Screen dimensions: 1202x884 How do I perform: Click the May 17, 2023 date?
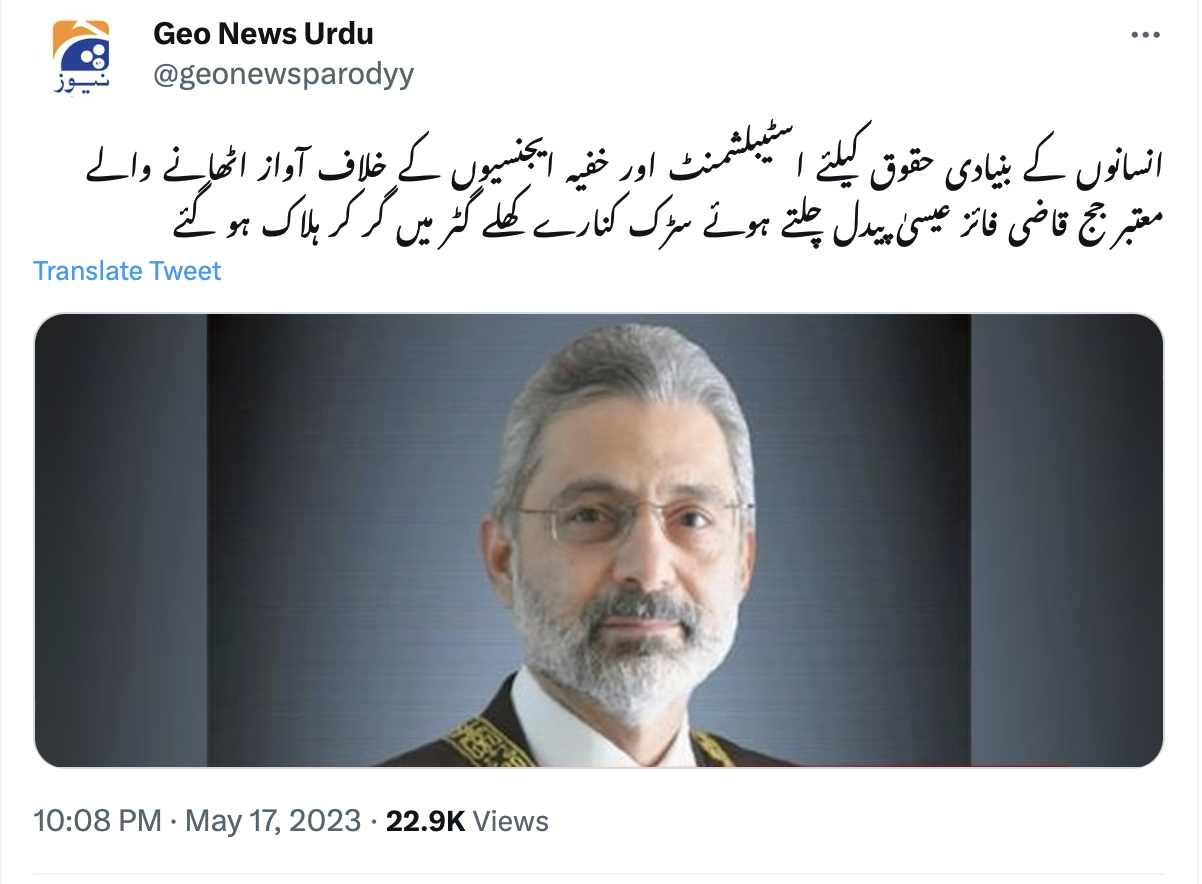coord(271,822)
